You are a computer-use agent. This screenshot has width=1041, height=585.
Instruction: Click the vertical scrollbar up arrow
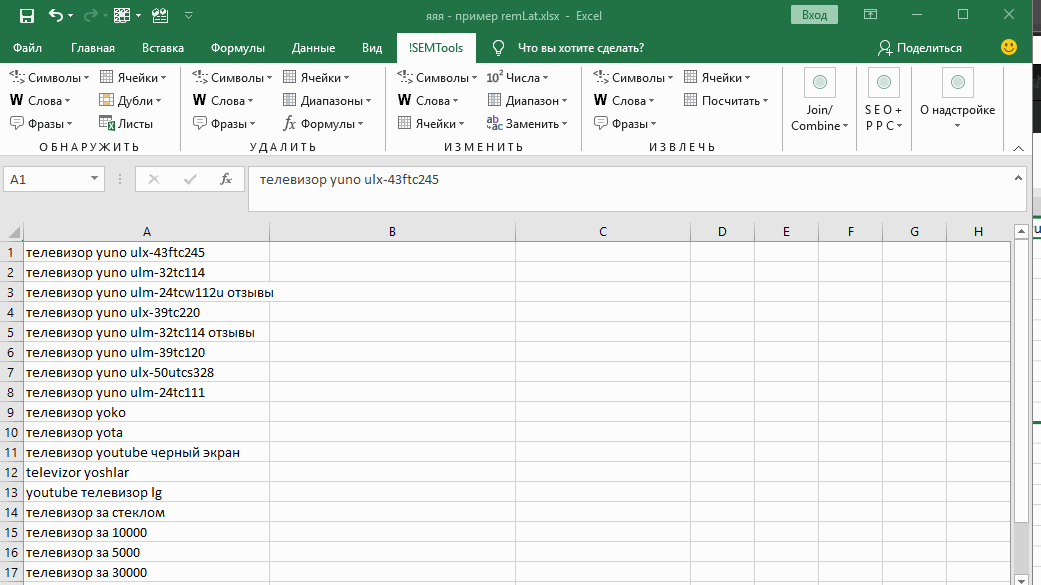(x=1021, y=232)
